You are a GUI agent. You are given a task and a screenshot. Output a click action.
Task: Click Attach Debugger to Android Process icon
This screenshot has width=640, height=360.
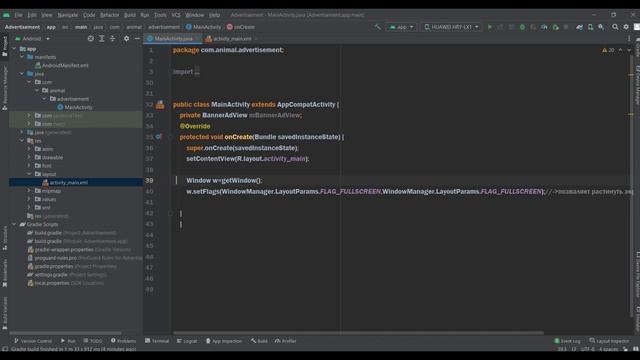[556, 27]
